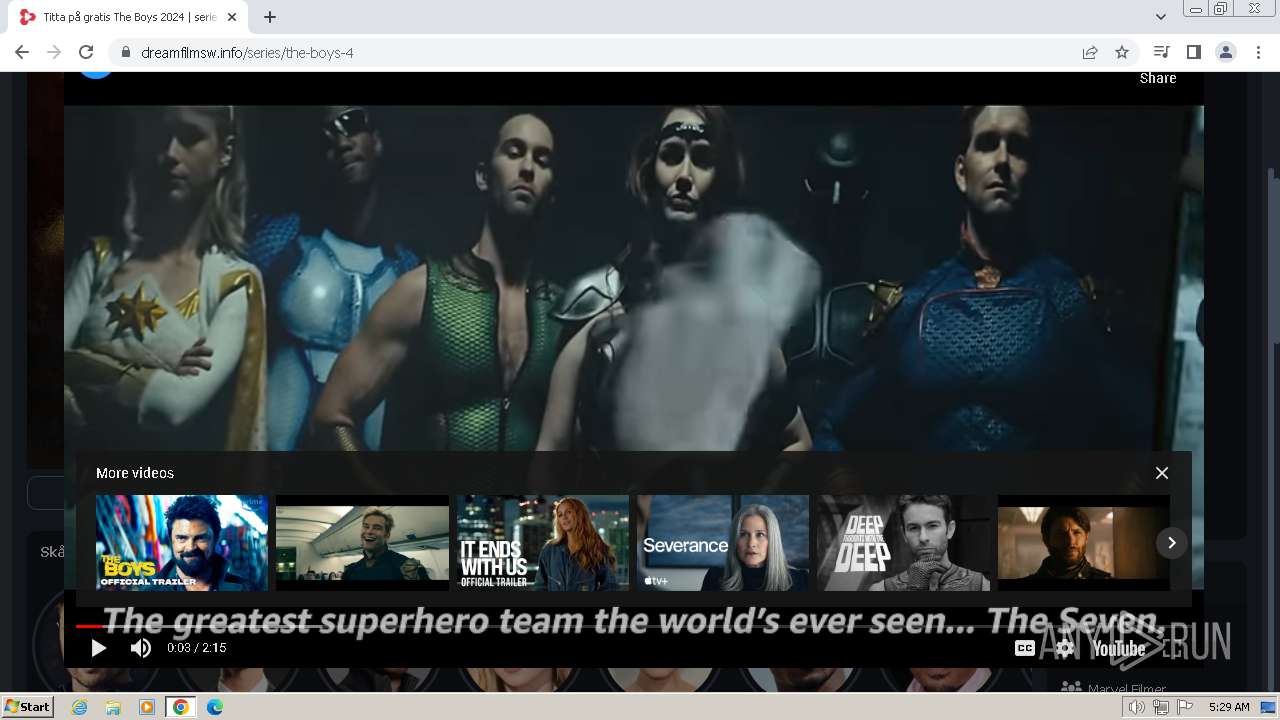Share this page icon in address bar
This screenshot has width=1280, height=720.
(1090, 52)
